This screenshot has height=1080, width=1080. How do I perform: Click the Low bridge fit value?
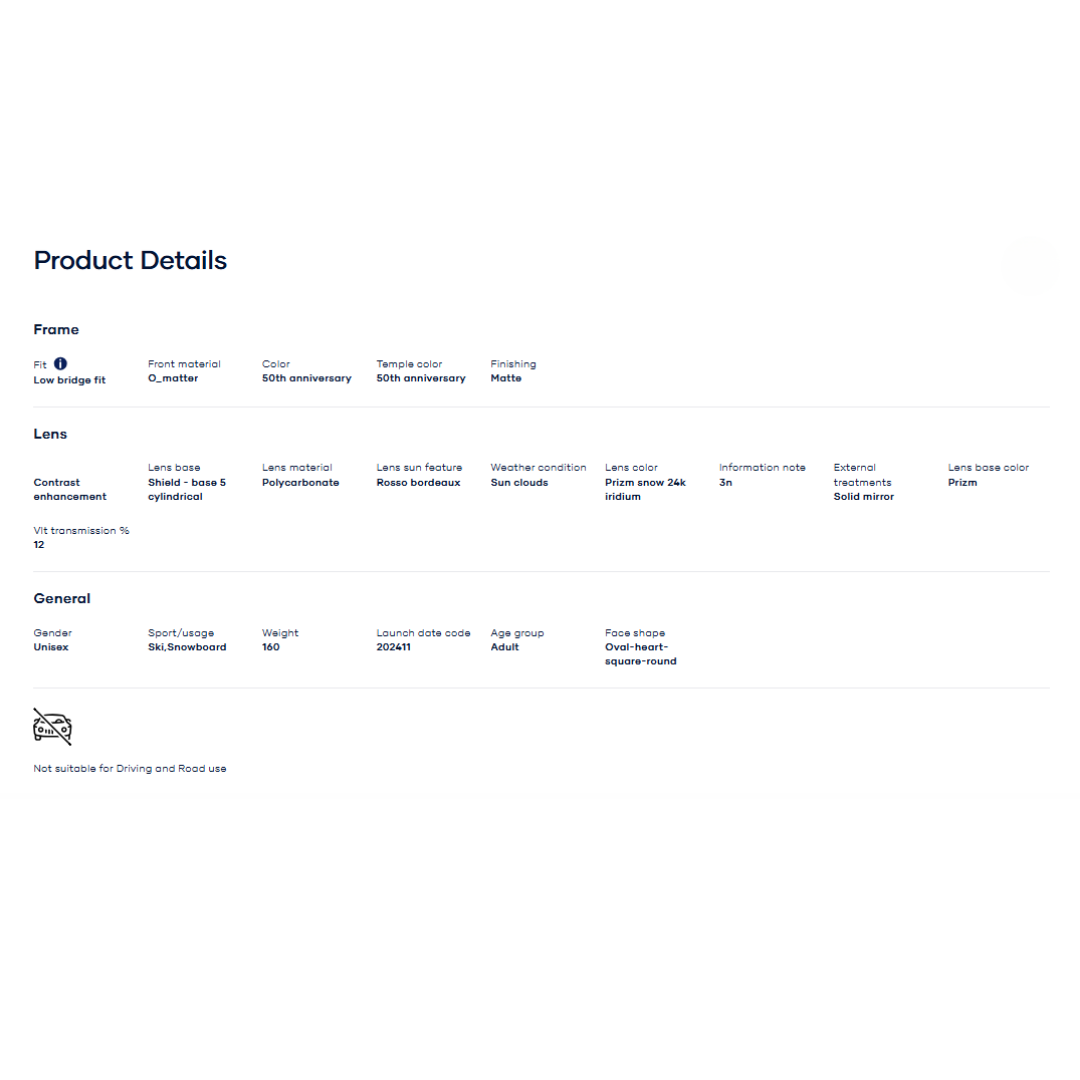[x=69, y=380]
